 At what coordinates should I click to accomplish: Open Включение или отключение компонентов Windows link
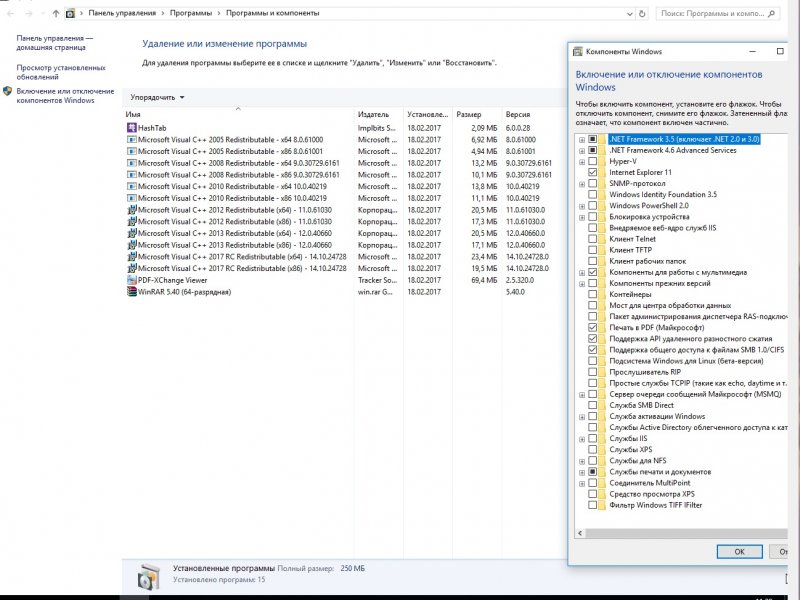pos(65,95)
